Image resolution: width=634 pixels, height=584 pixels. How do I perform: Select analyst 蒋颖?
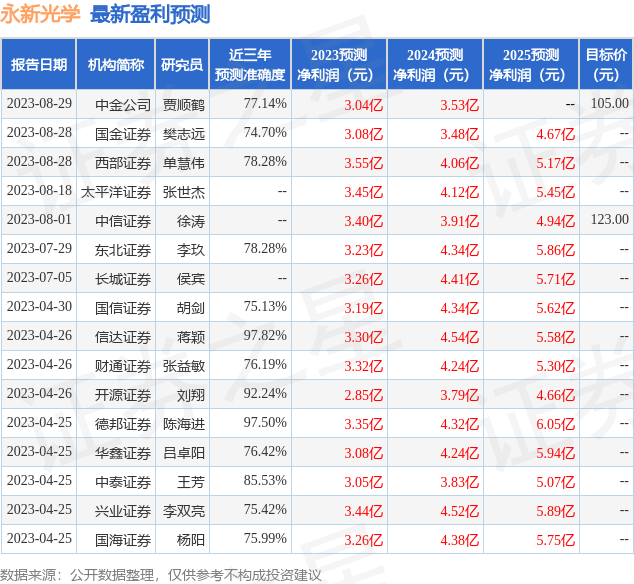[191, 337]
